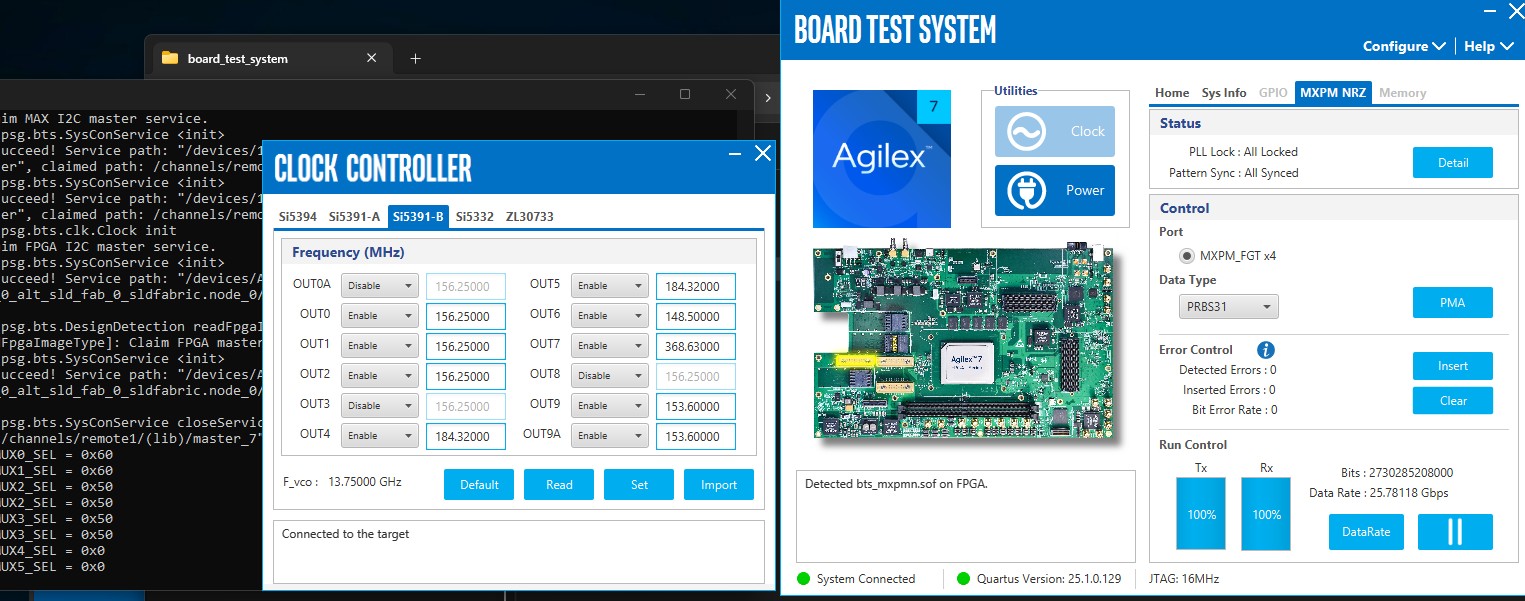
Task: Open the OUT4 enable dropdown
Action: (x=379, y=436)
